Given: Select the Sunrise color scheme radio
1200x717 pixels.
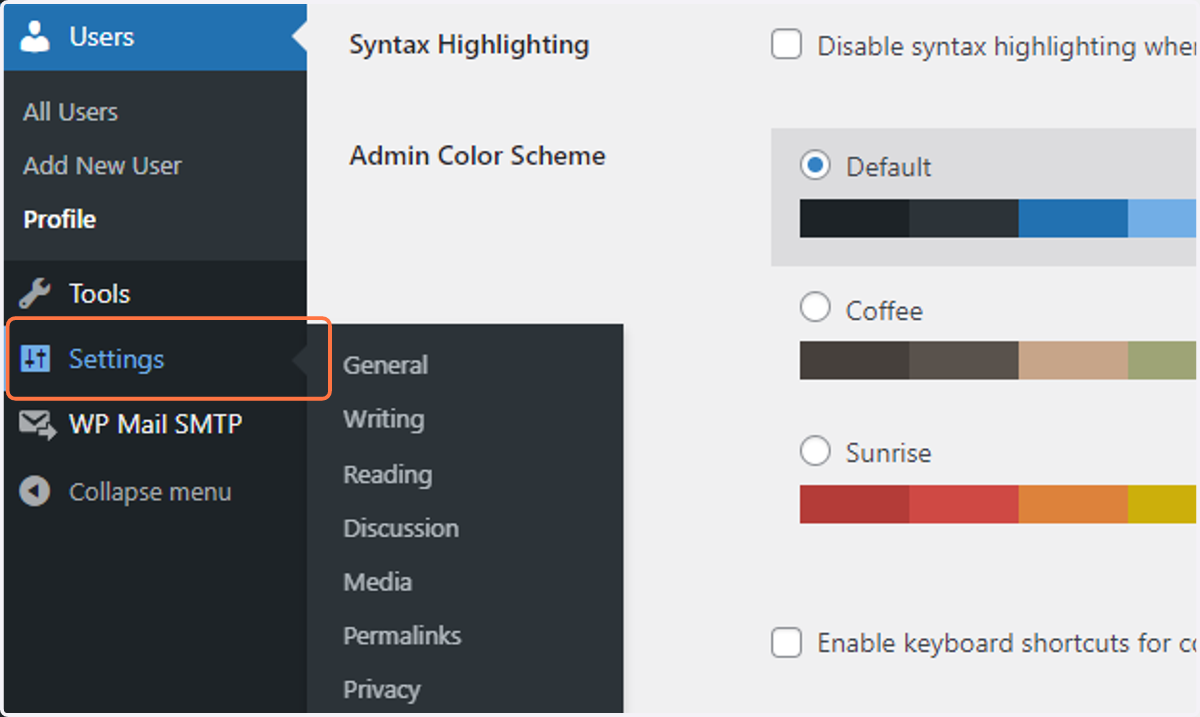Looking at the screenshot, I should 815,451.
